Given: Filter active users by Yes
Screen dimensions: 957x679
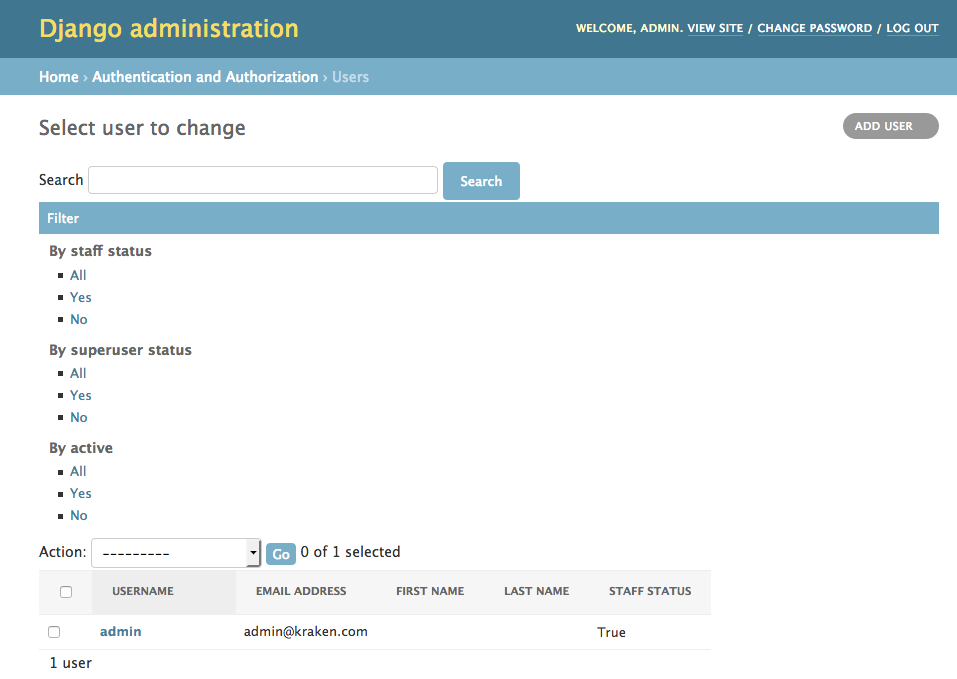Looking at the screenshot, I should click(x=81, y=493).
